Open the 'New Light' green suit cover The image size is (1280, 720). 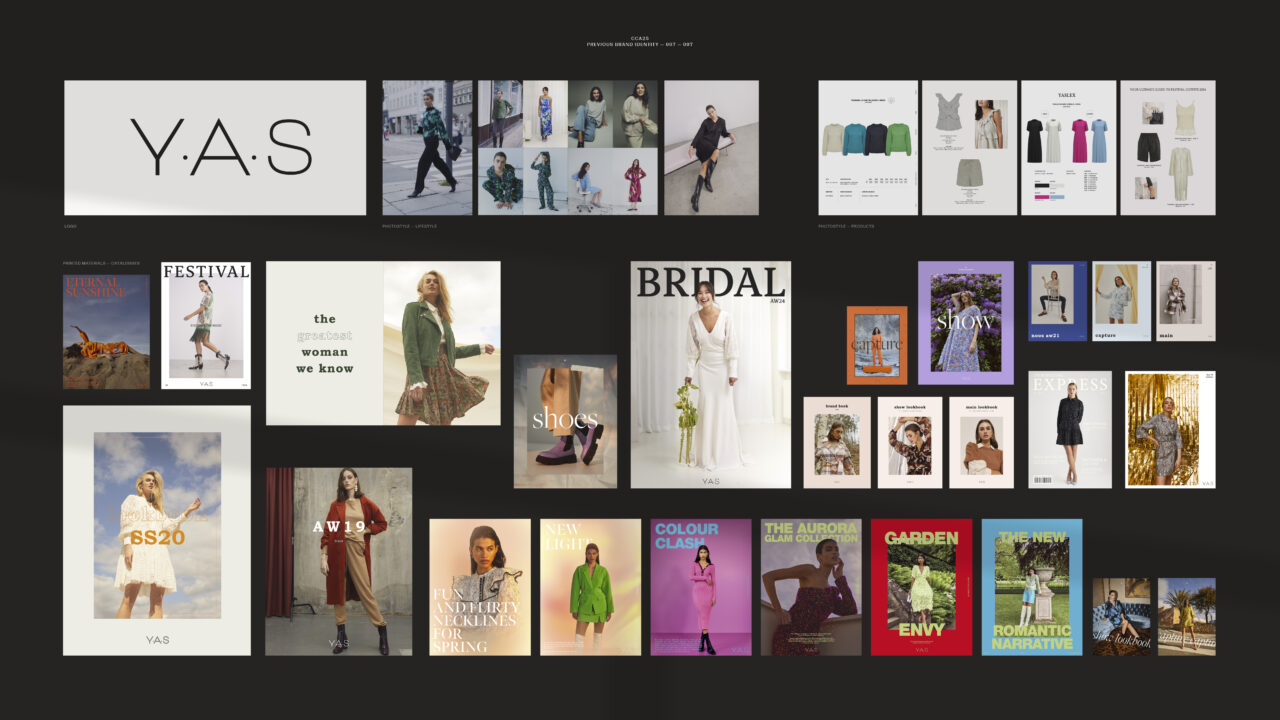pos(591,587)
